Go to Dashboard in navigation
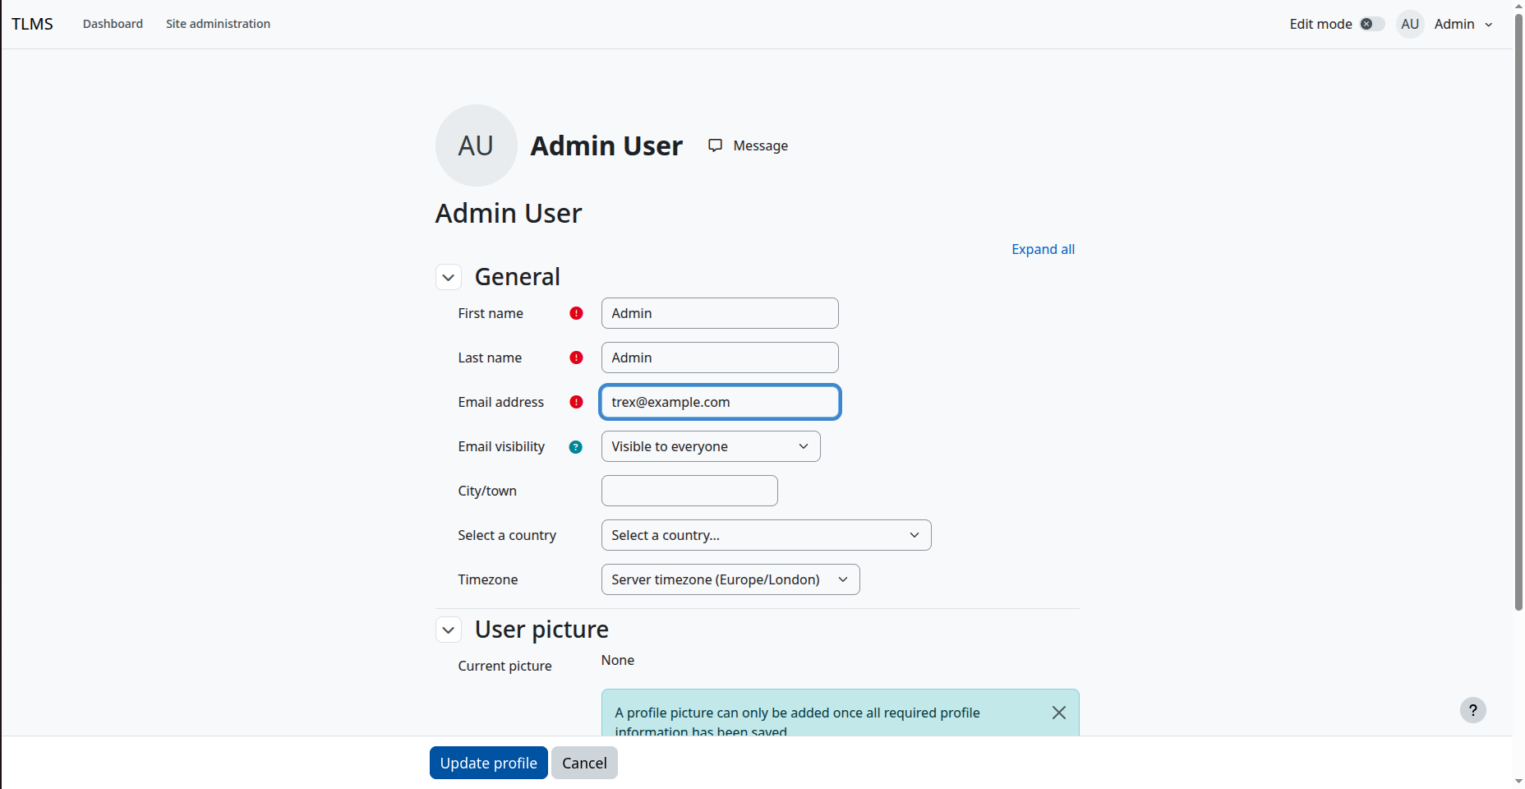Image resolution: width=1525 pixels, height=789 pixels. click(113, 24)
